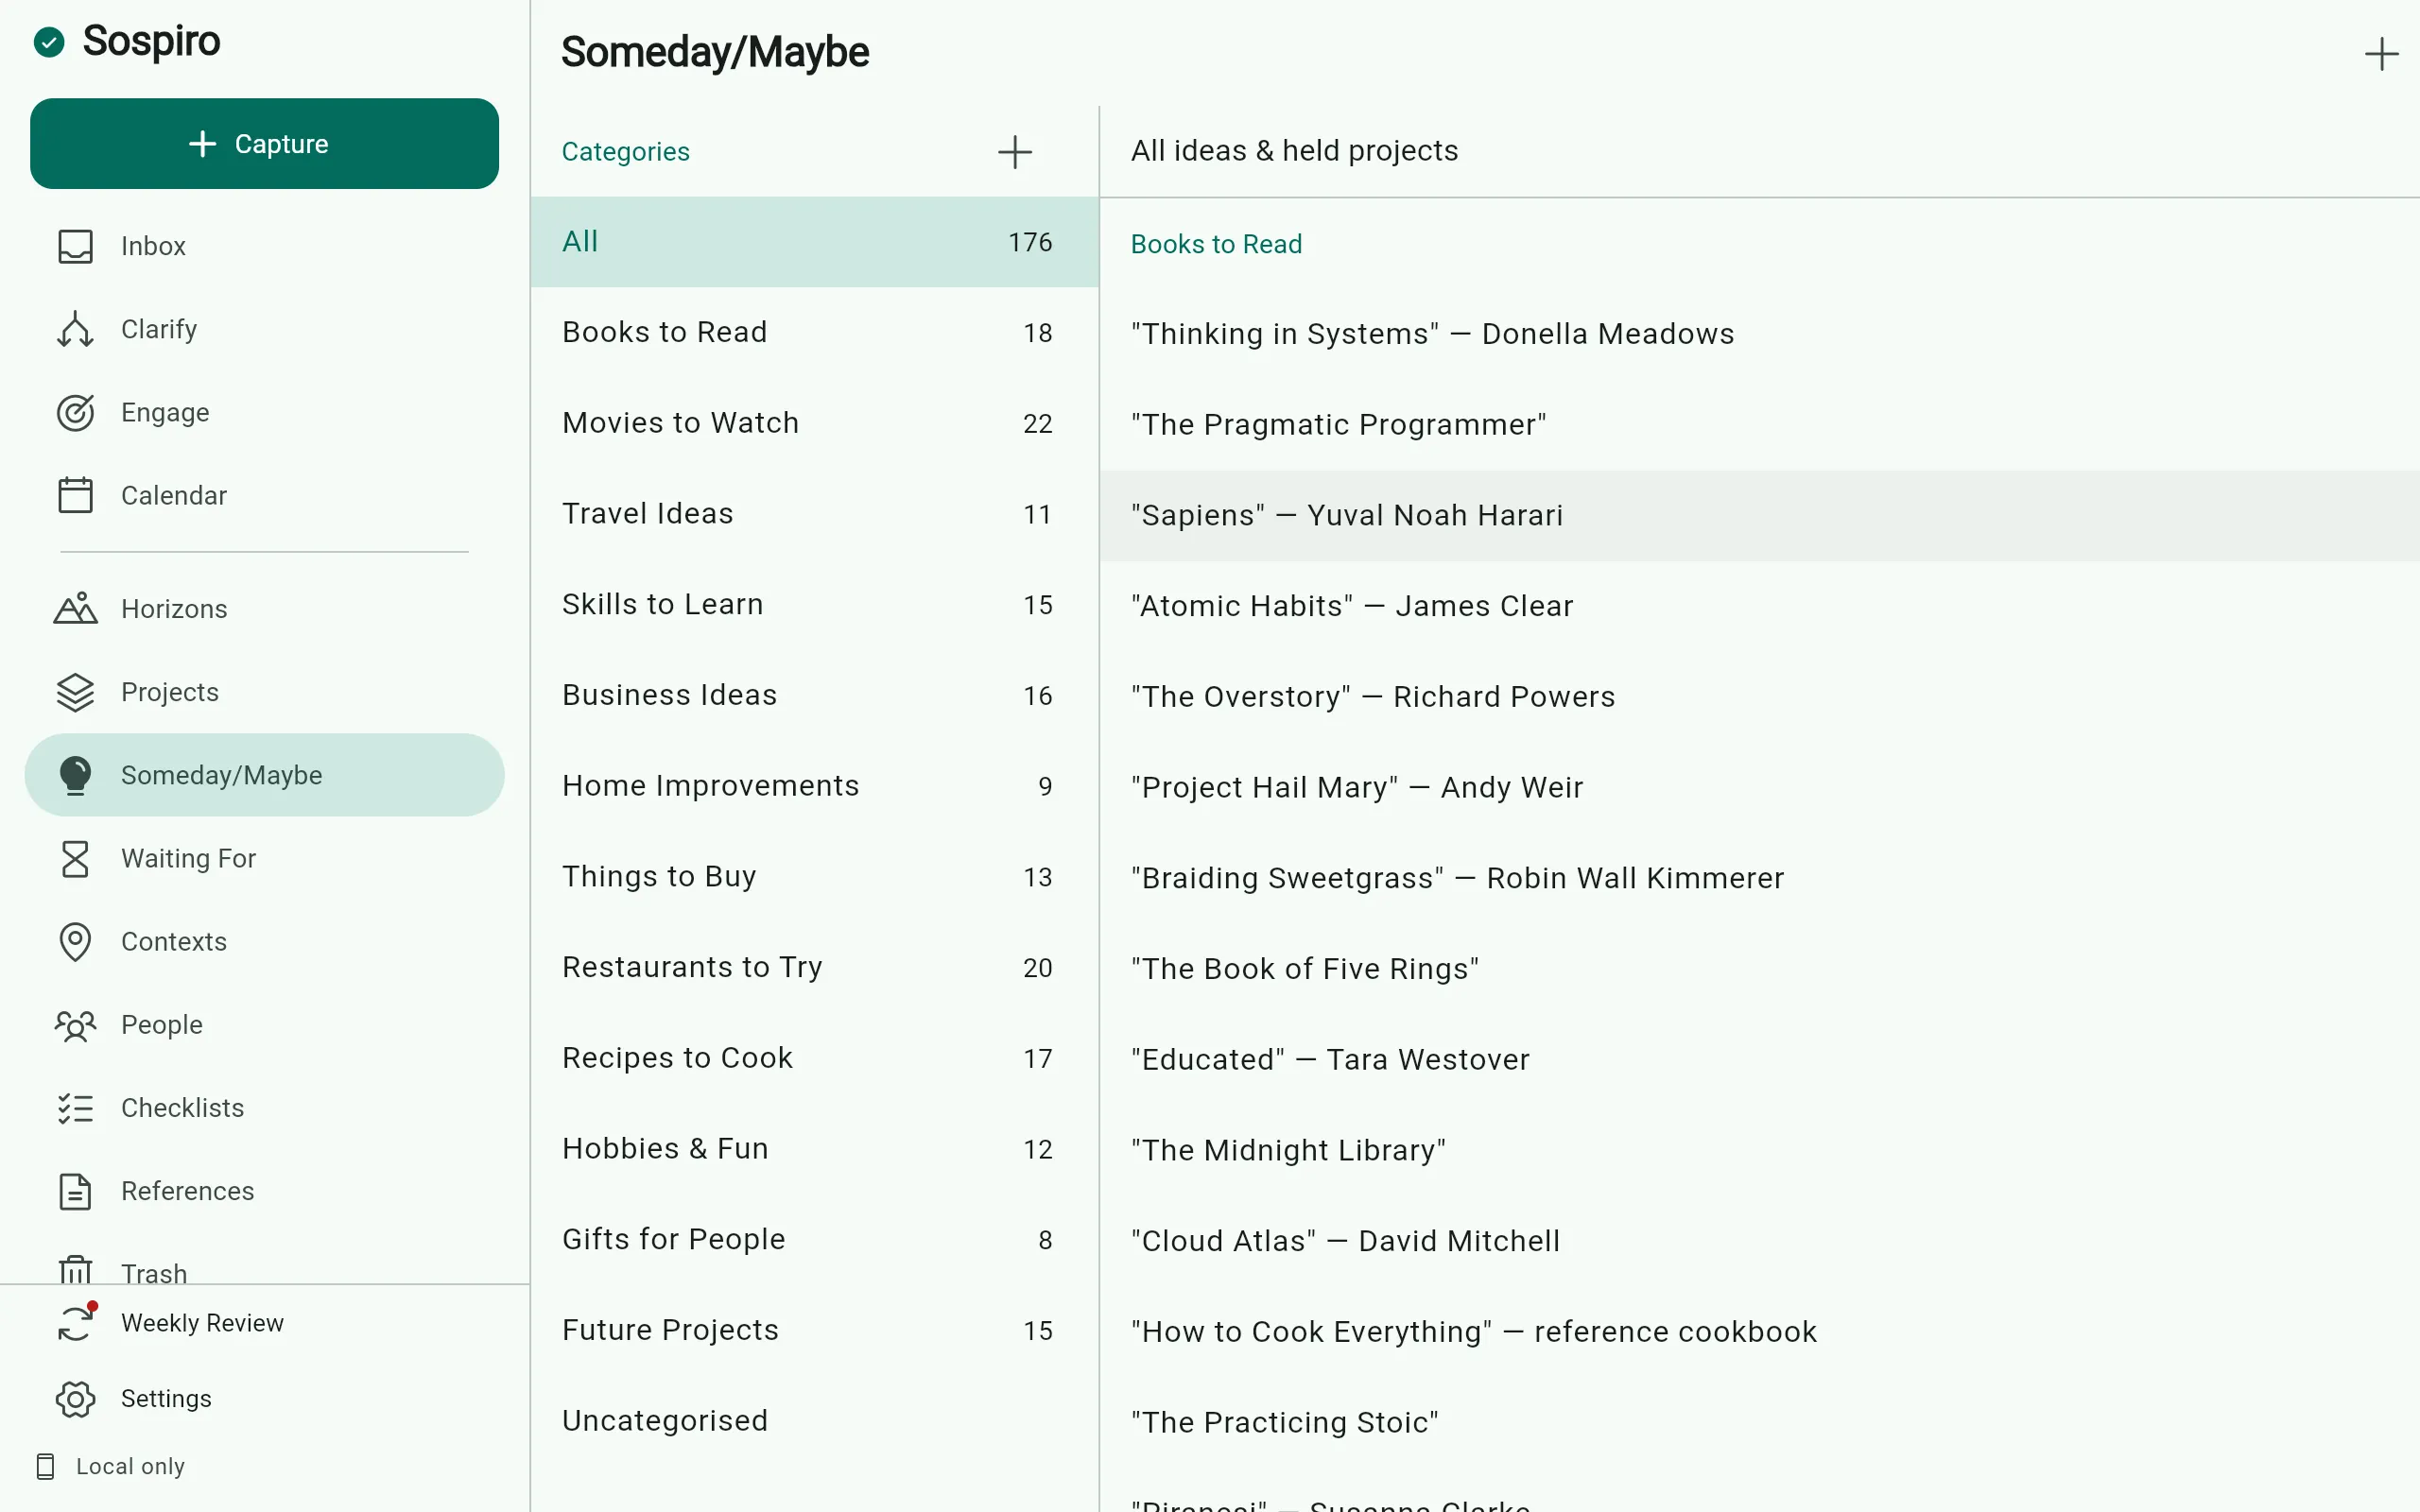Click the Horizons mountain icon
This screenshot has height=1512, width=2420.
tap(75, 608)
